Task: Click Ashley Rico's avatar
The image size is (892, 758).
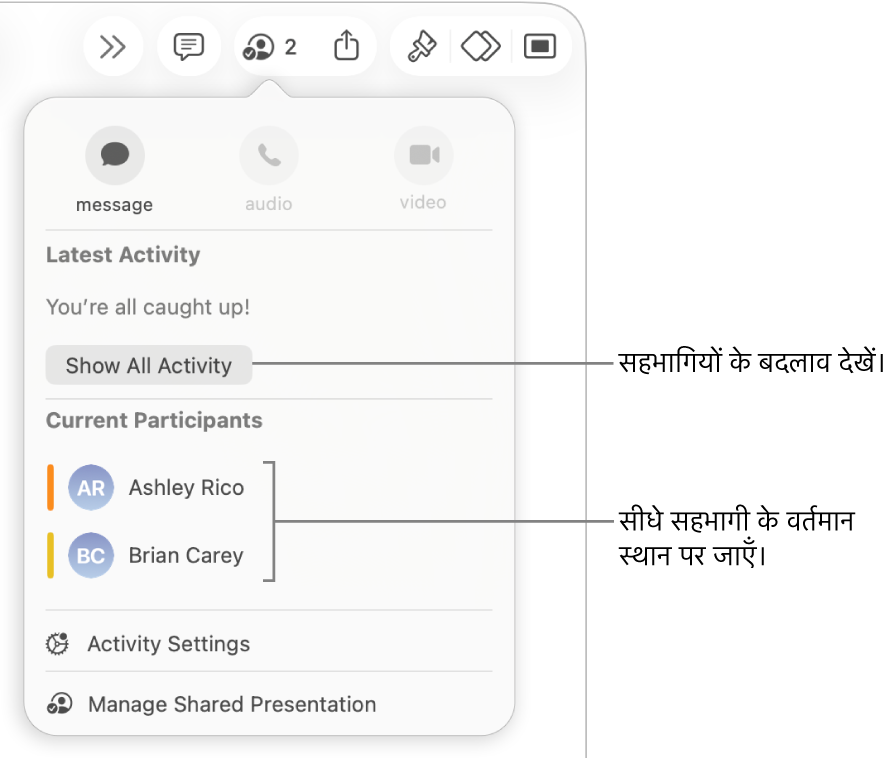Action: click(91, 487)
